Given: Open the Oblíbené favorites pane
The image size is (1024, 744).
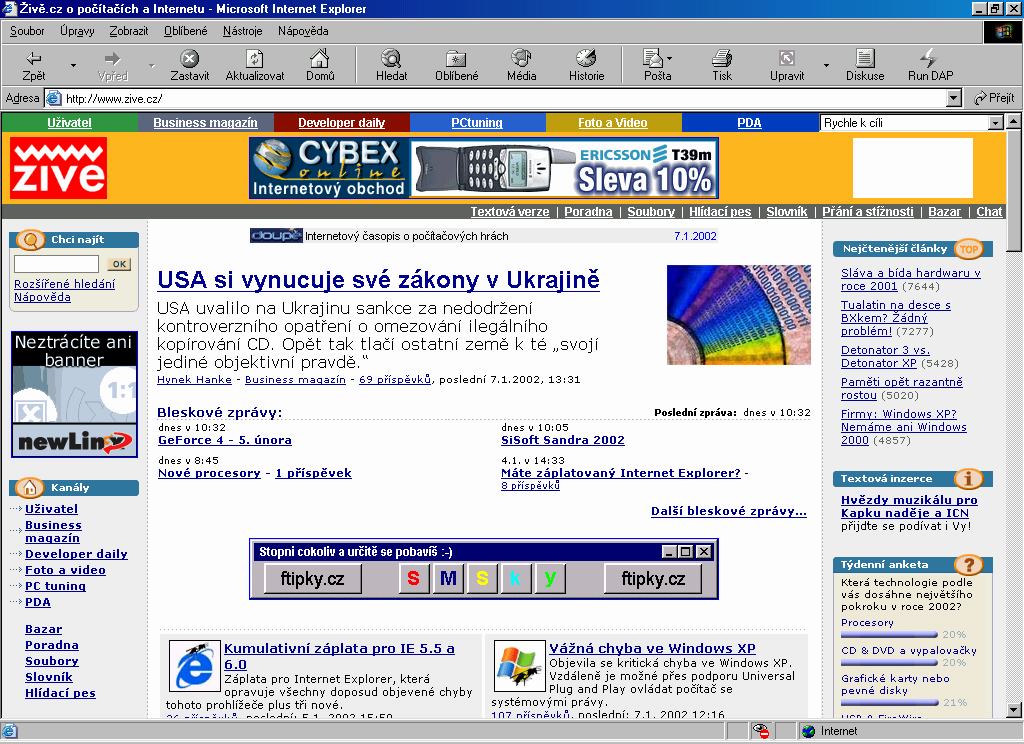Looking at the screenshot, I should click(x=456, y=65).
